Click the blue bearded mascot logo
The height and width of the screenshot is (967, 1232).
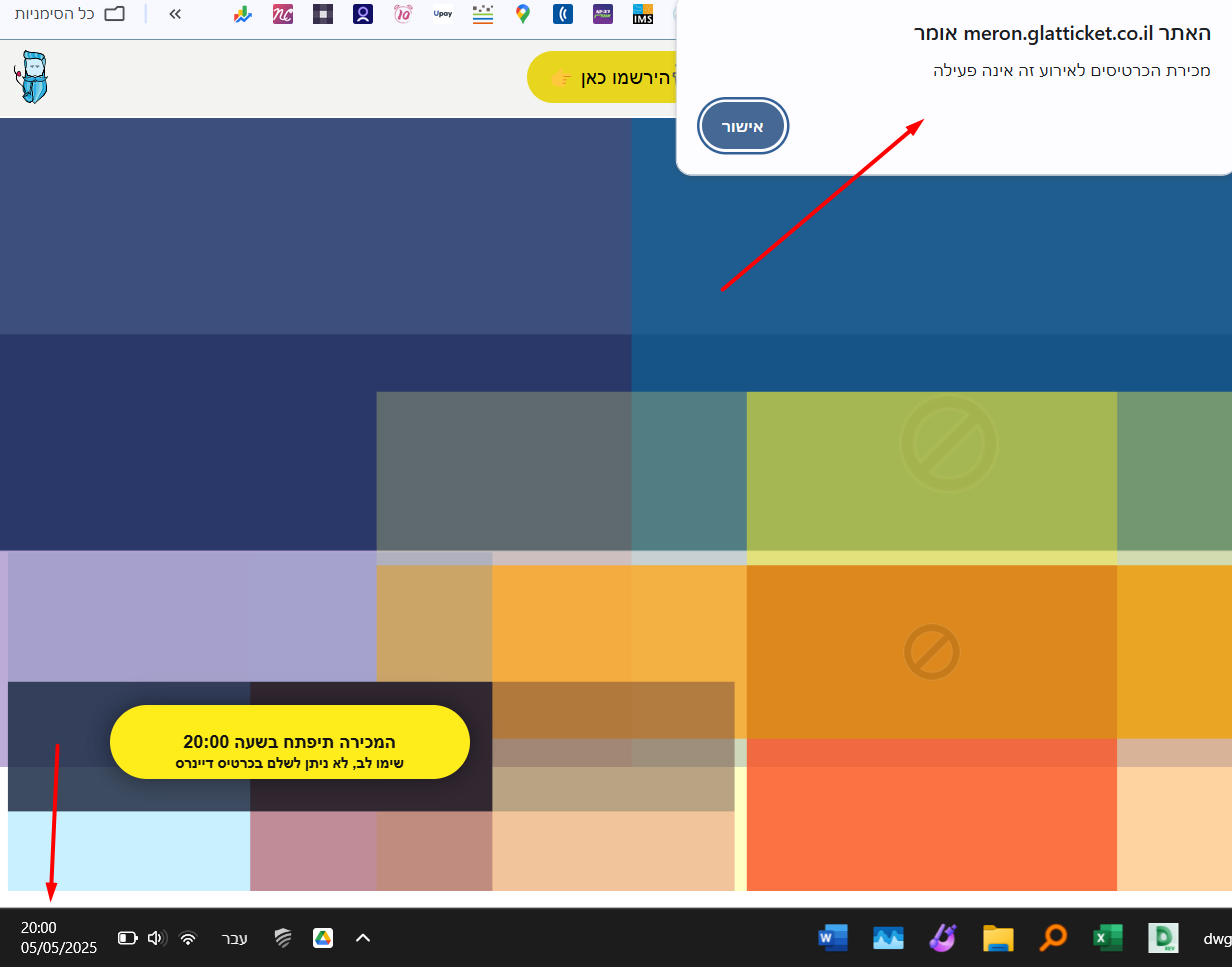(x=31, y=77)
